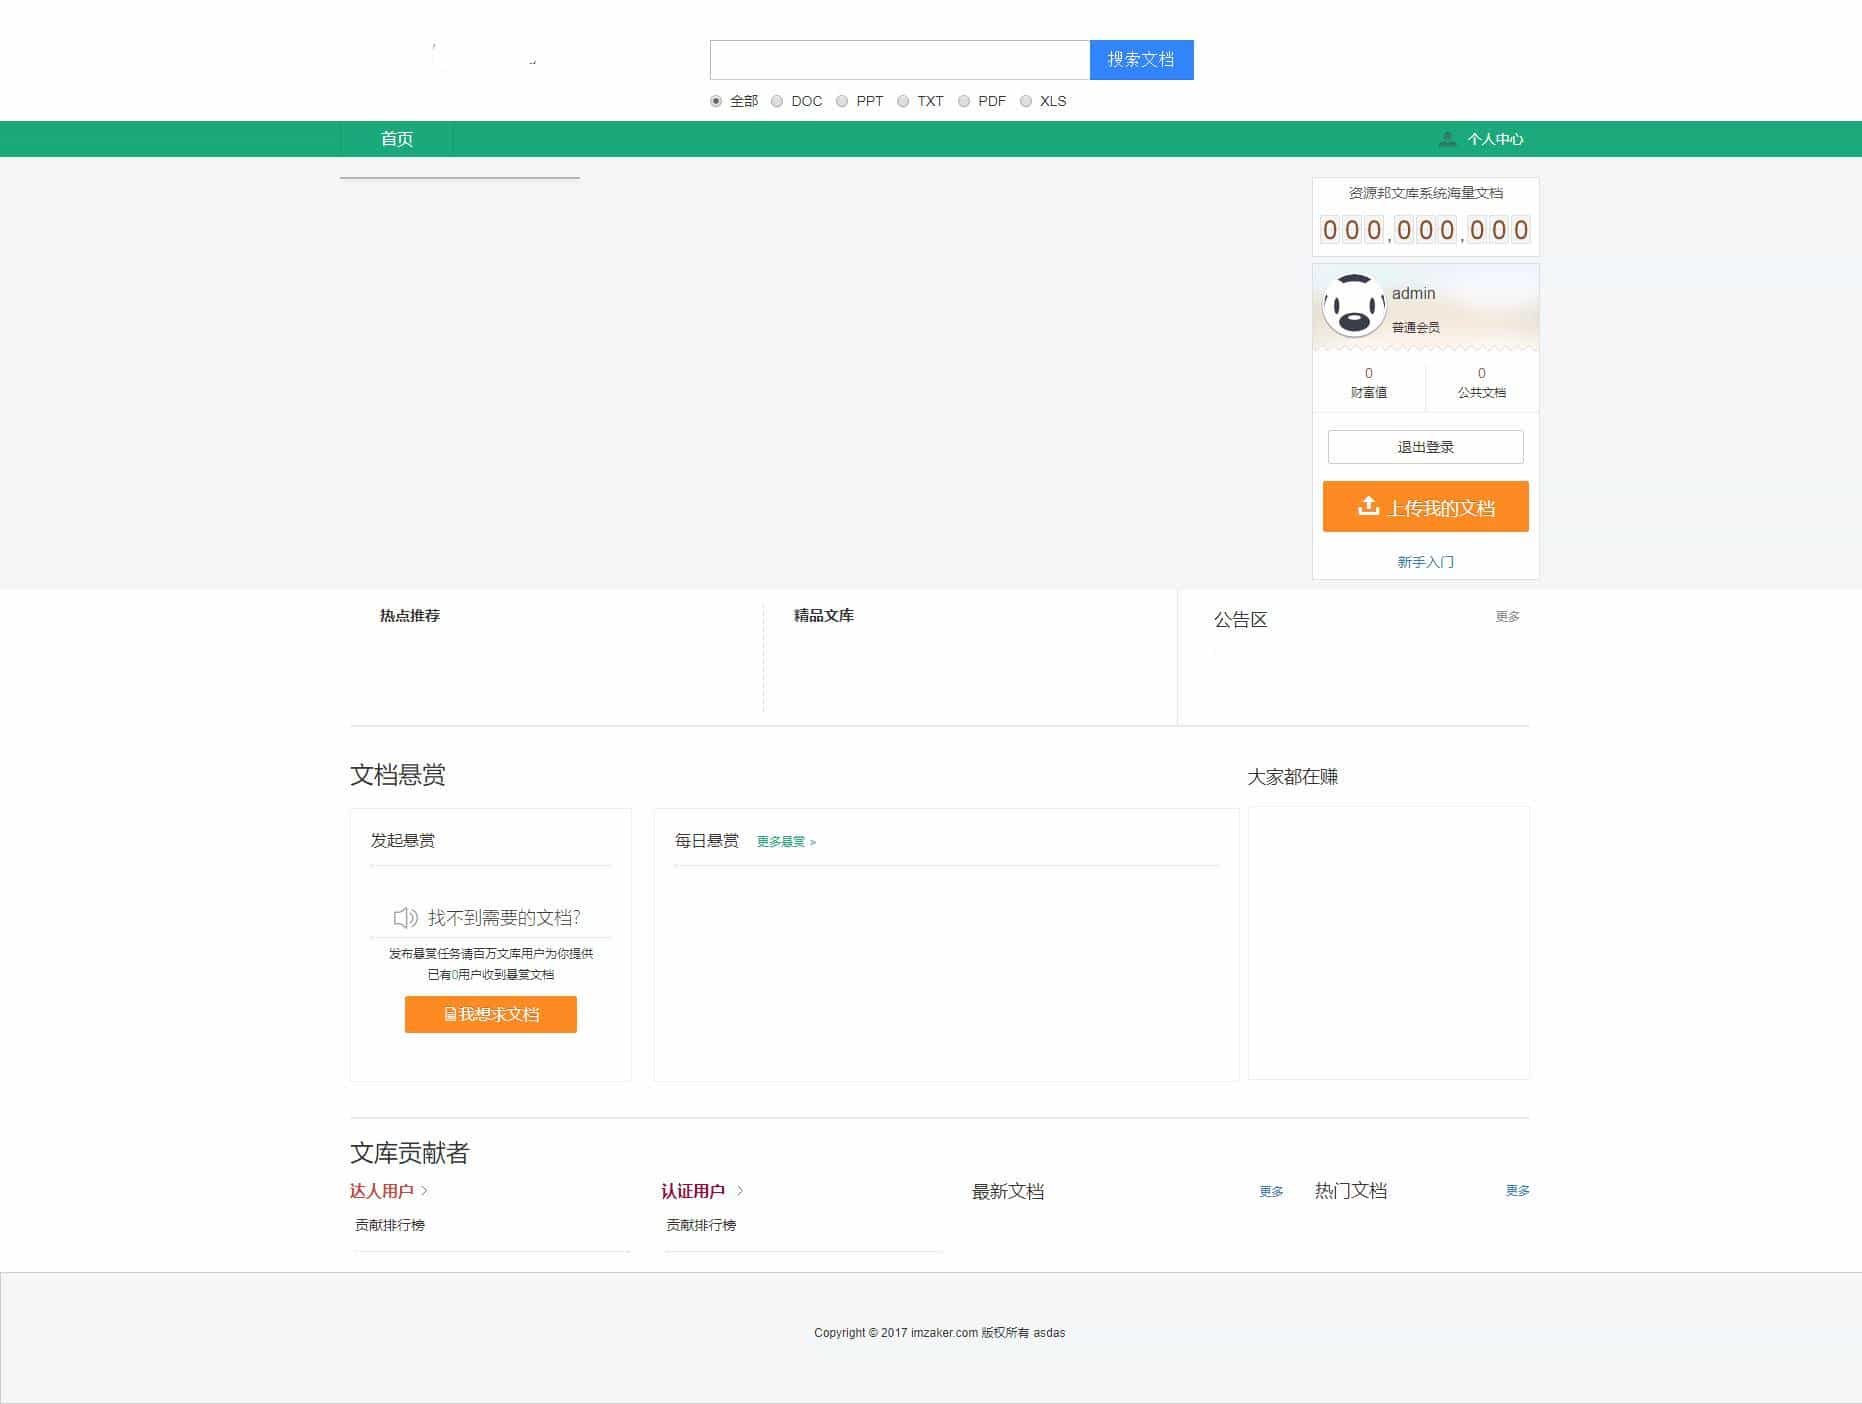Screen dimensions: 1862x1404
Task: Click the admin username text
Action: coord(1413,293)
